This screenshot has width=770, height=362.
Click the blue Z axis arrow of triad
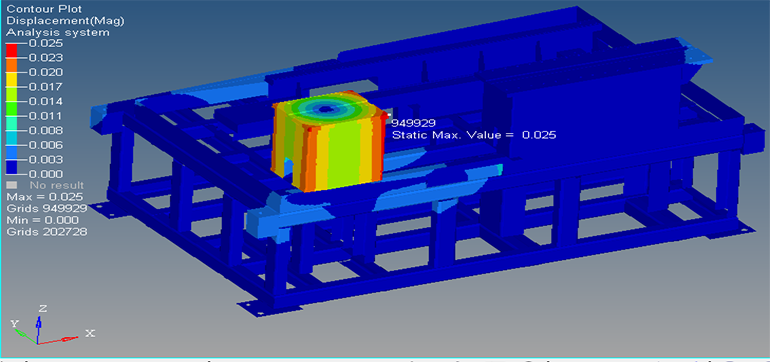click(x=39, y=323)
